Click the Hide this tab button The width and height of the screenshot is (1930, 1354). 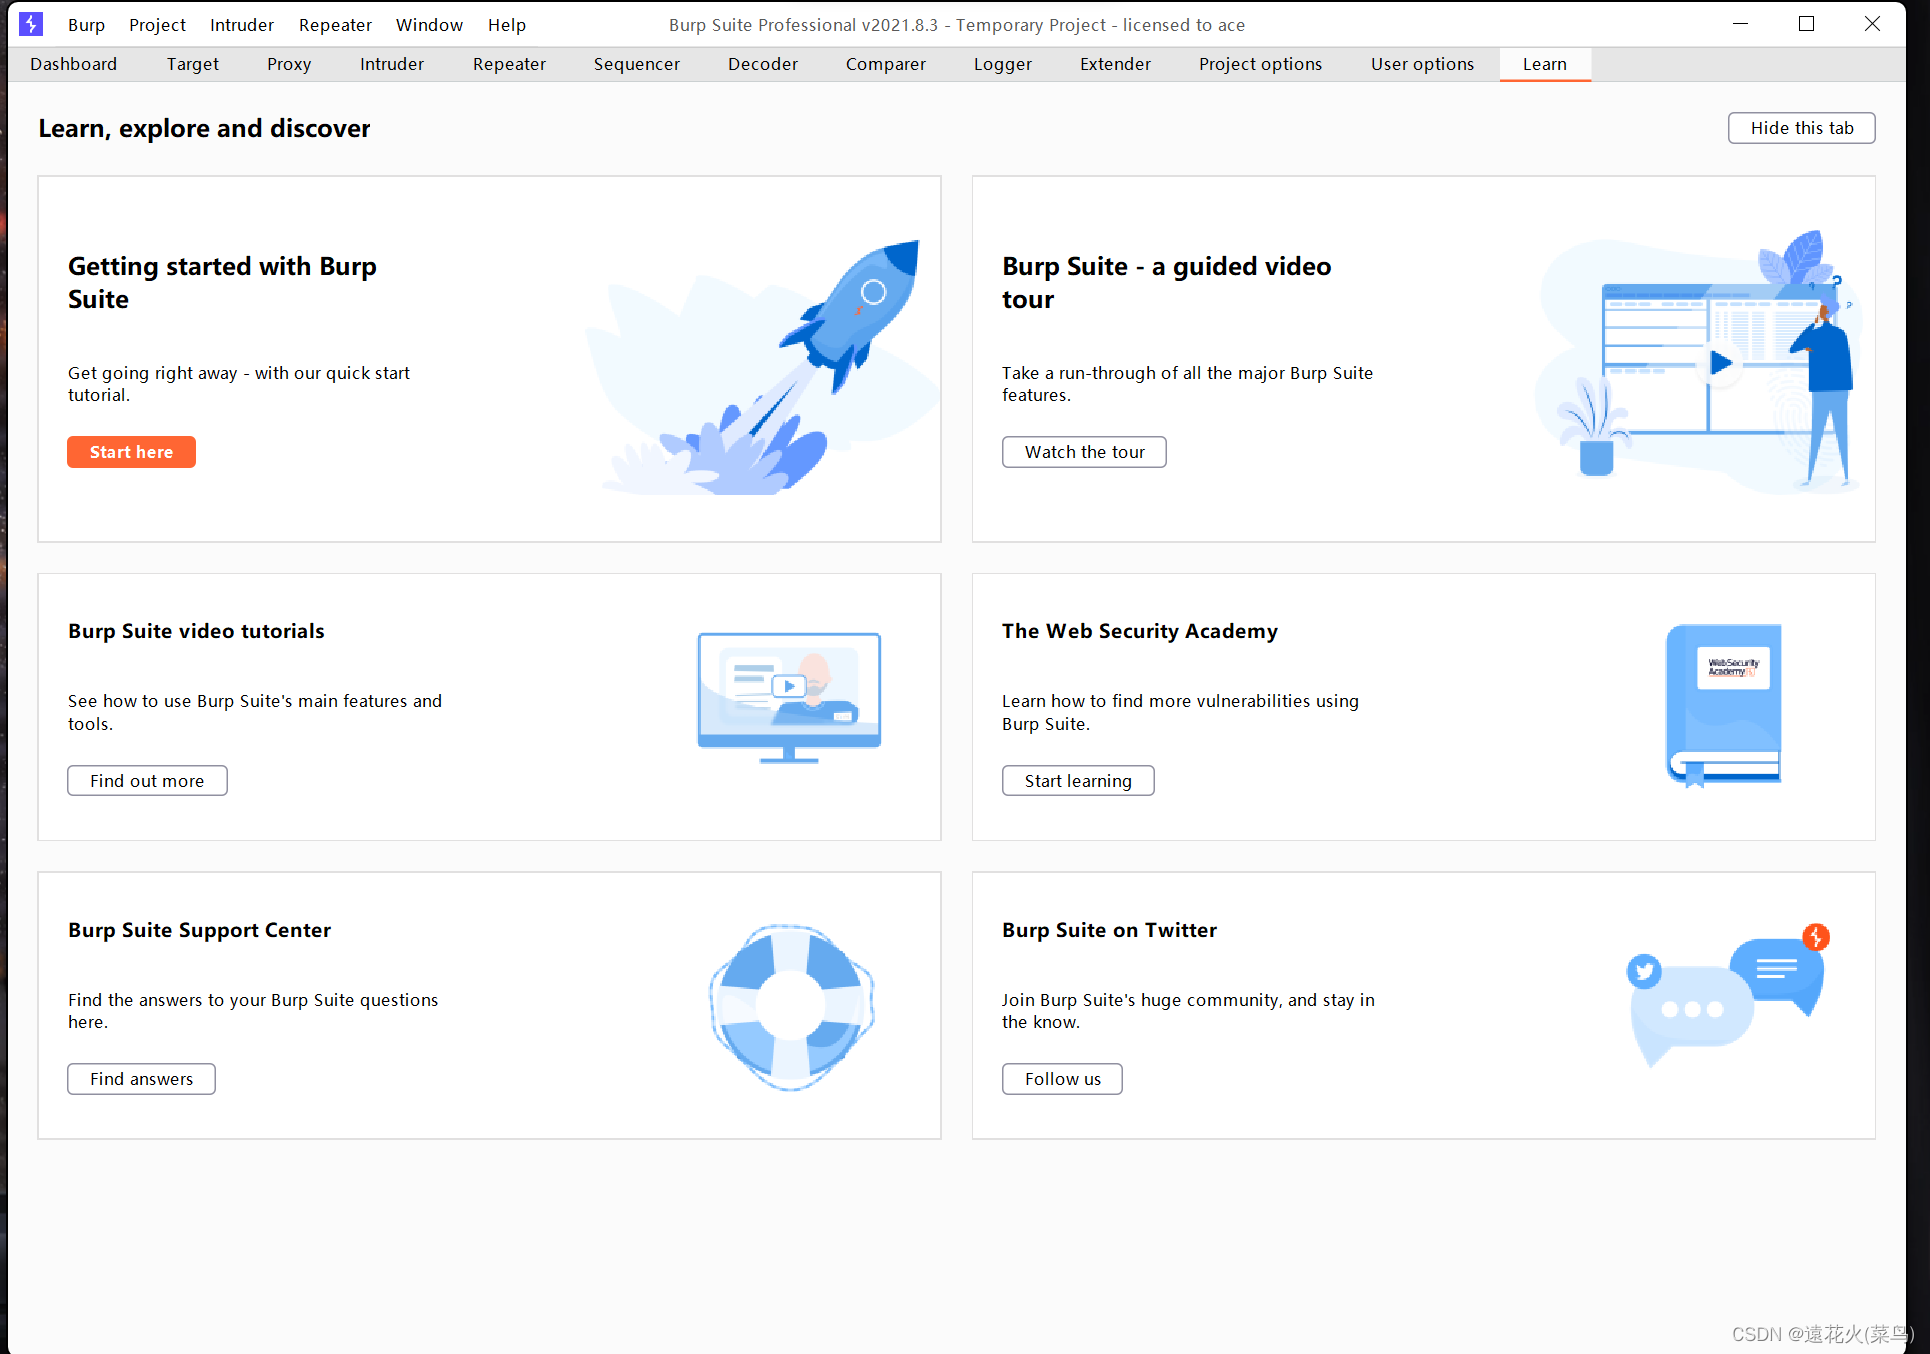(1801, 128)
